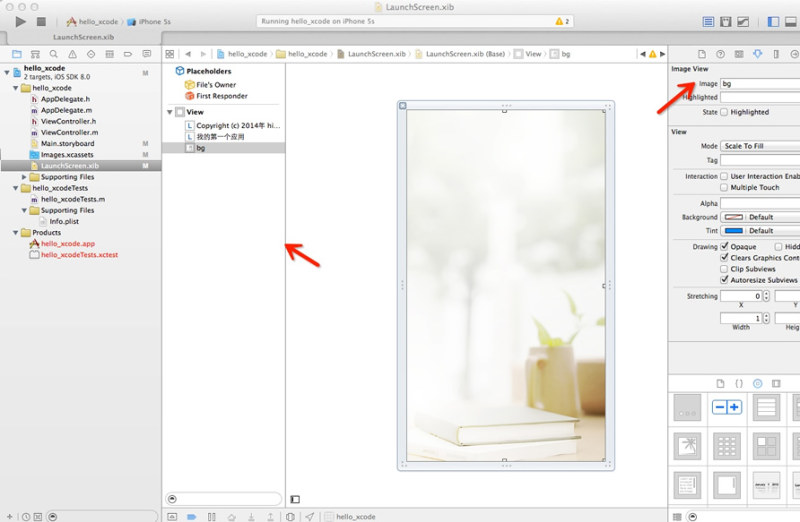This screenshot has height=522, width=800.
Task: Go back in editor history
Action: [188, 54]
